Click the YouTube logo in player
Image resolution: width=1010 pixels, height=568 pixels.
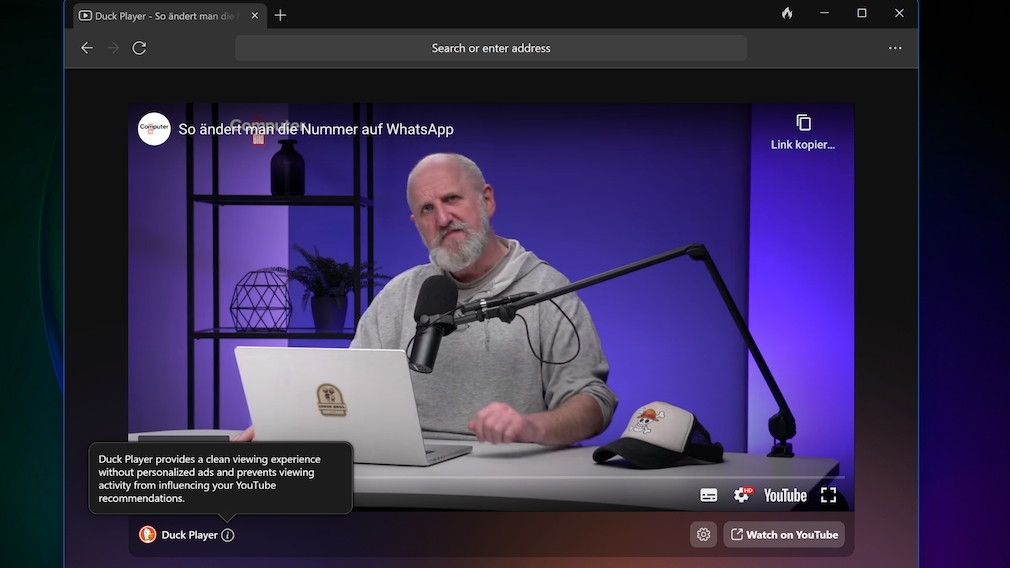click(785, 495)
